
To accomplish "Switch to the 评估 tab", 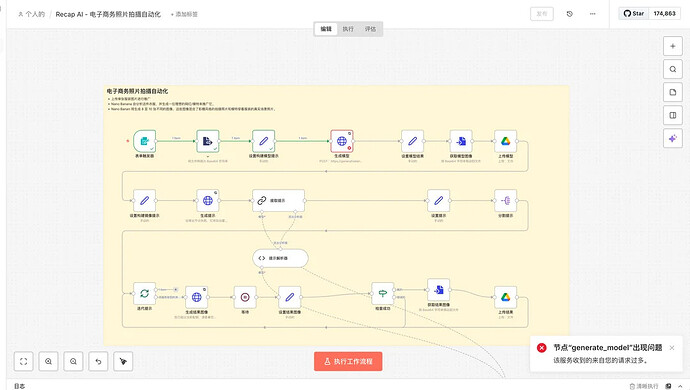I will click(x=371, y=29).
